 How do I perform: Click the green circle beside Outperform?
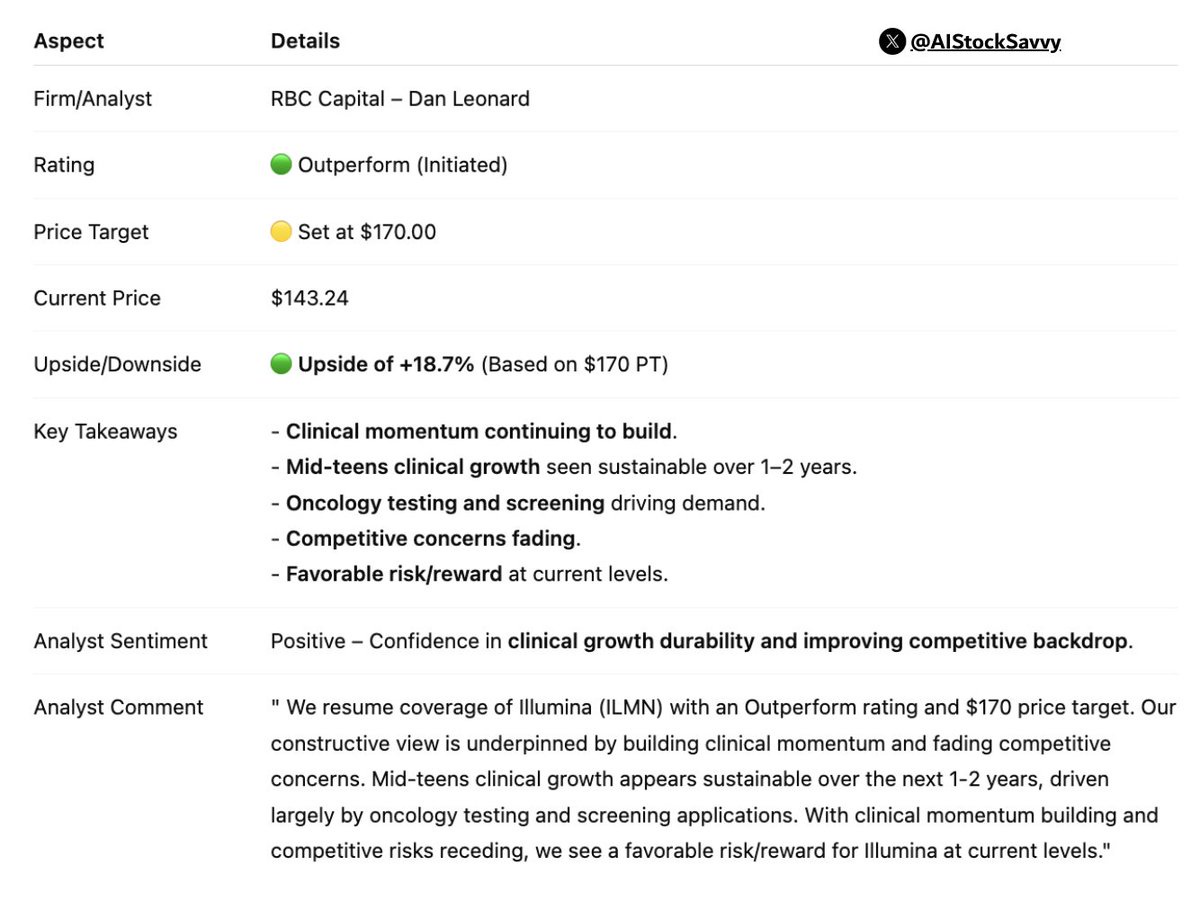pyautogui.click(x=281, y=165)
